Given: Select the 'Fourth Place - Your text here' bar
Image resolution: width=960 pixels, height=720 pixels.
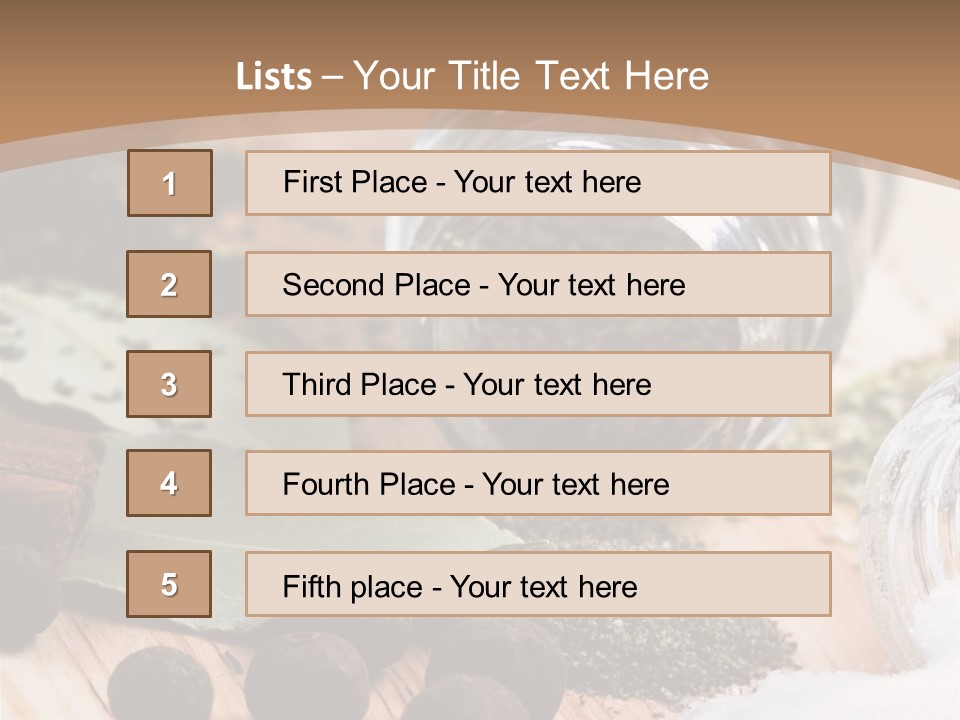Looking at the screenshot, I should coord(538,484).
